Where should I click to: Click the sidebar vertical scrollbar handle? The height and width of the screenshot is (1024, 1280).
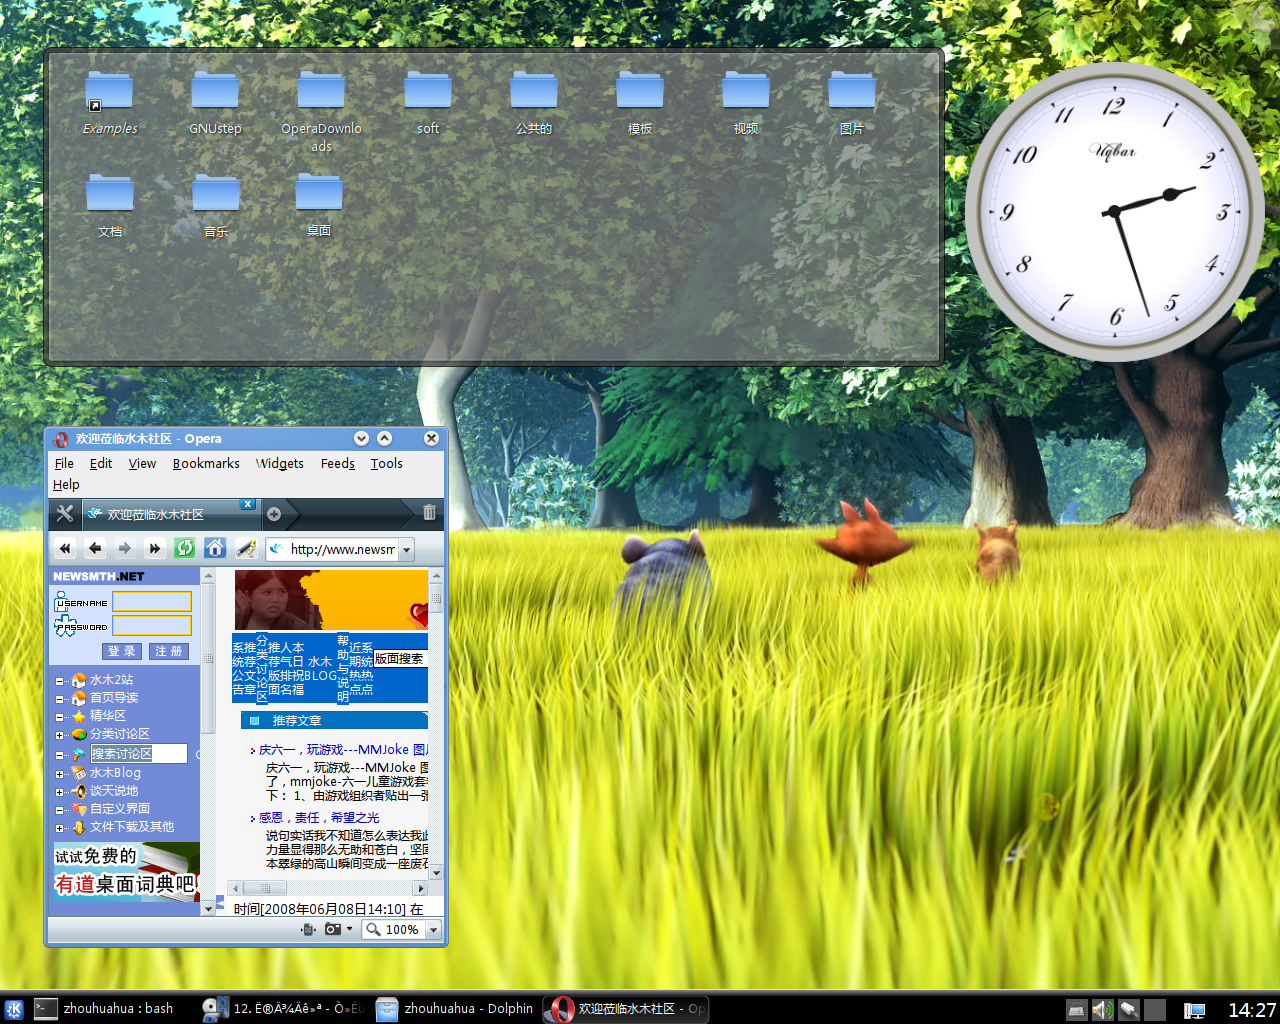(208, 658)
